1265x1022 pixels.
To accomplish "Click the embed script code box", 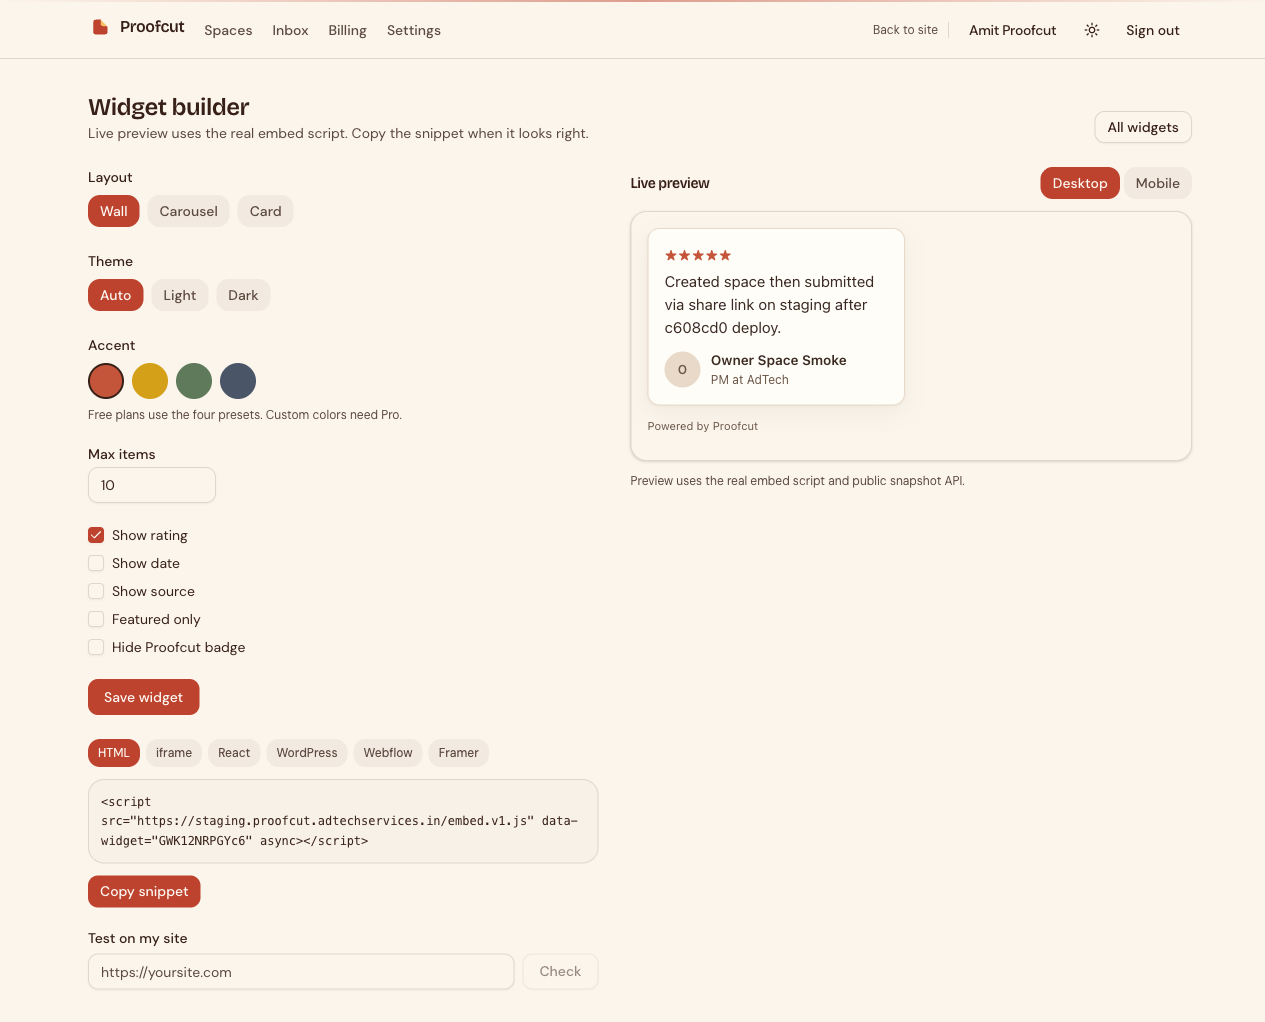I will tap(343, 821).
